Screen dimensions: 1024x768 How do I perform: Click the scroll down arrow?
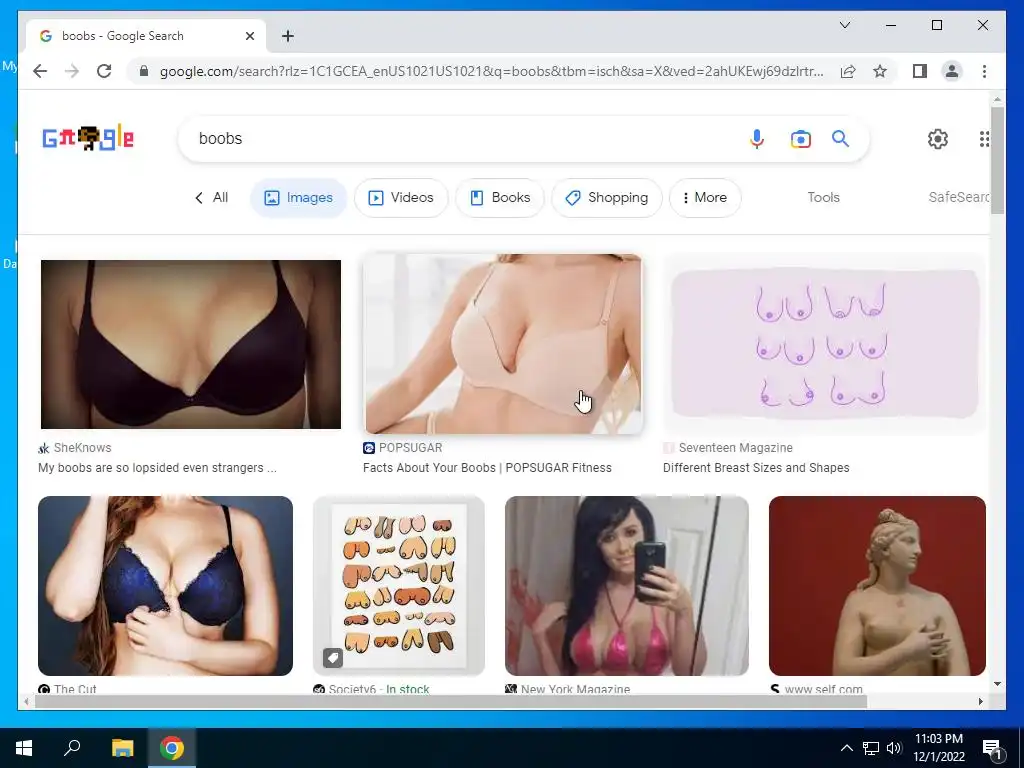point(997,684)
